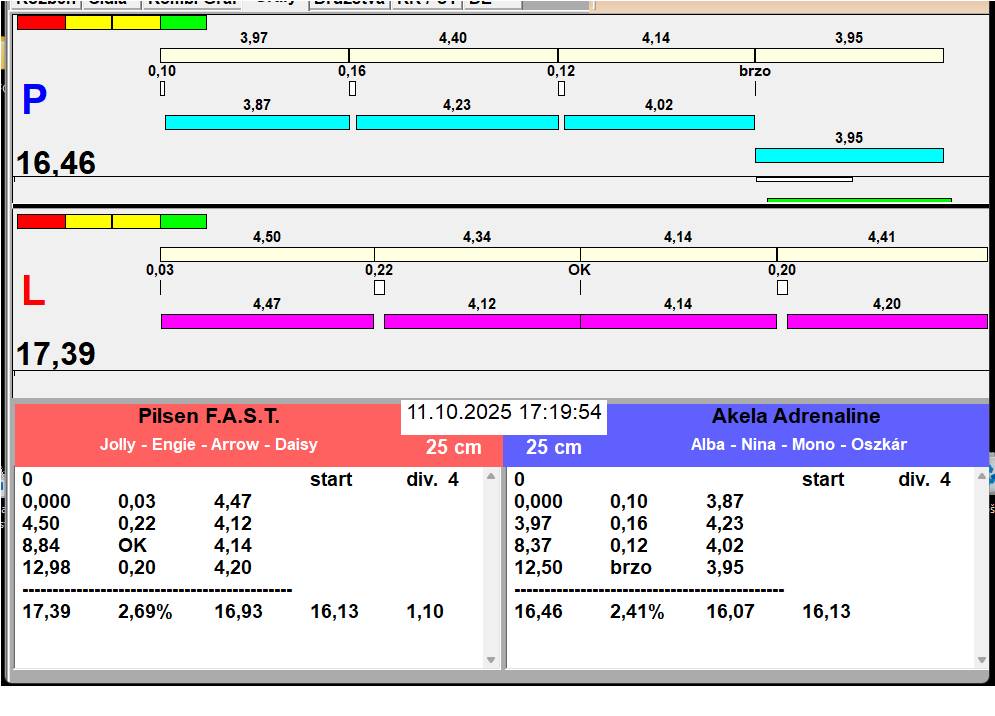
Task: Click start label in Pilsen results header
Action: tap(331, 479)
